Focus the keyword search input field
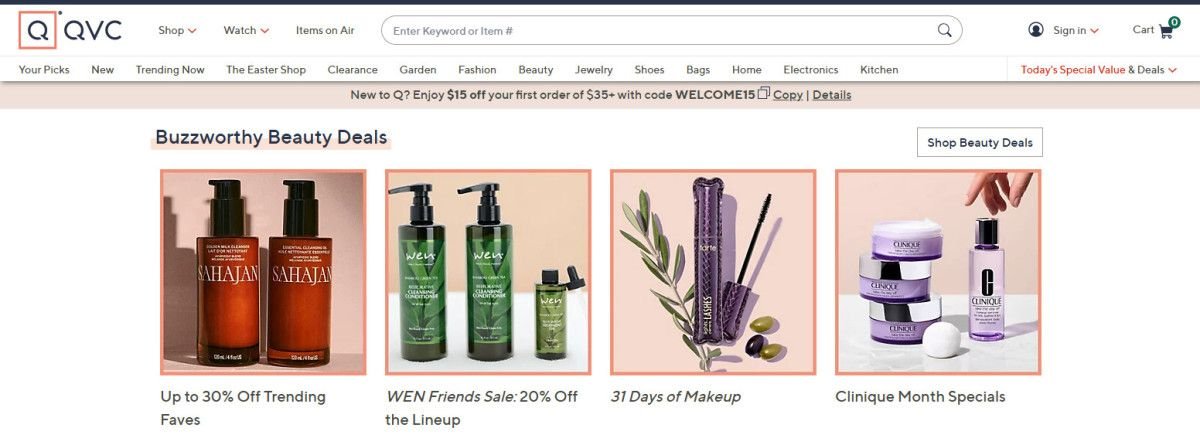 tap(660, 30)
